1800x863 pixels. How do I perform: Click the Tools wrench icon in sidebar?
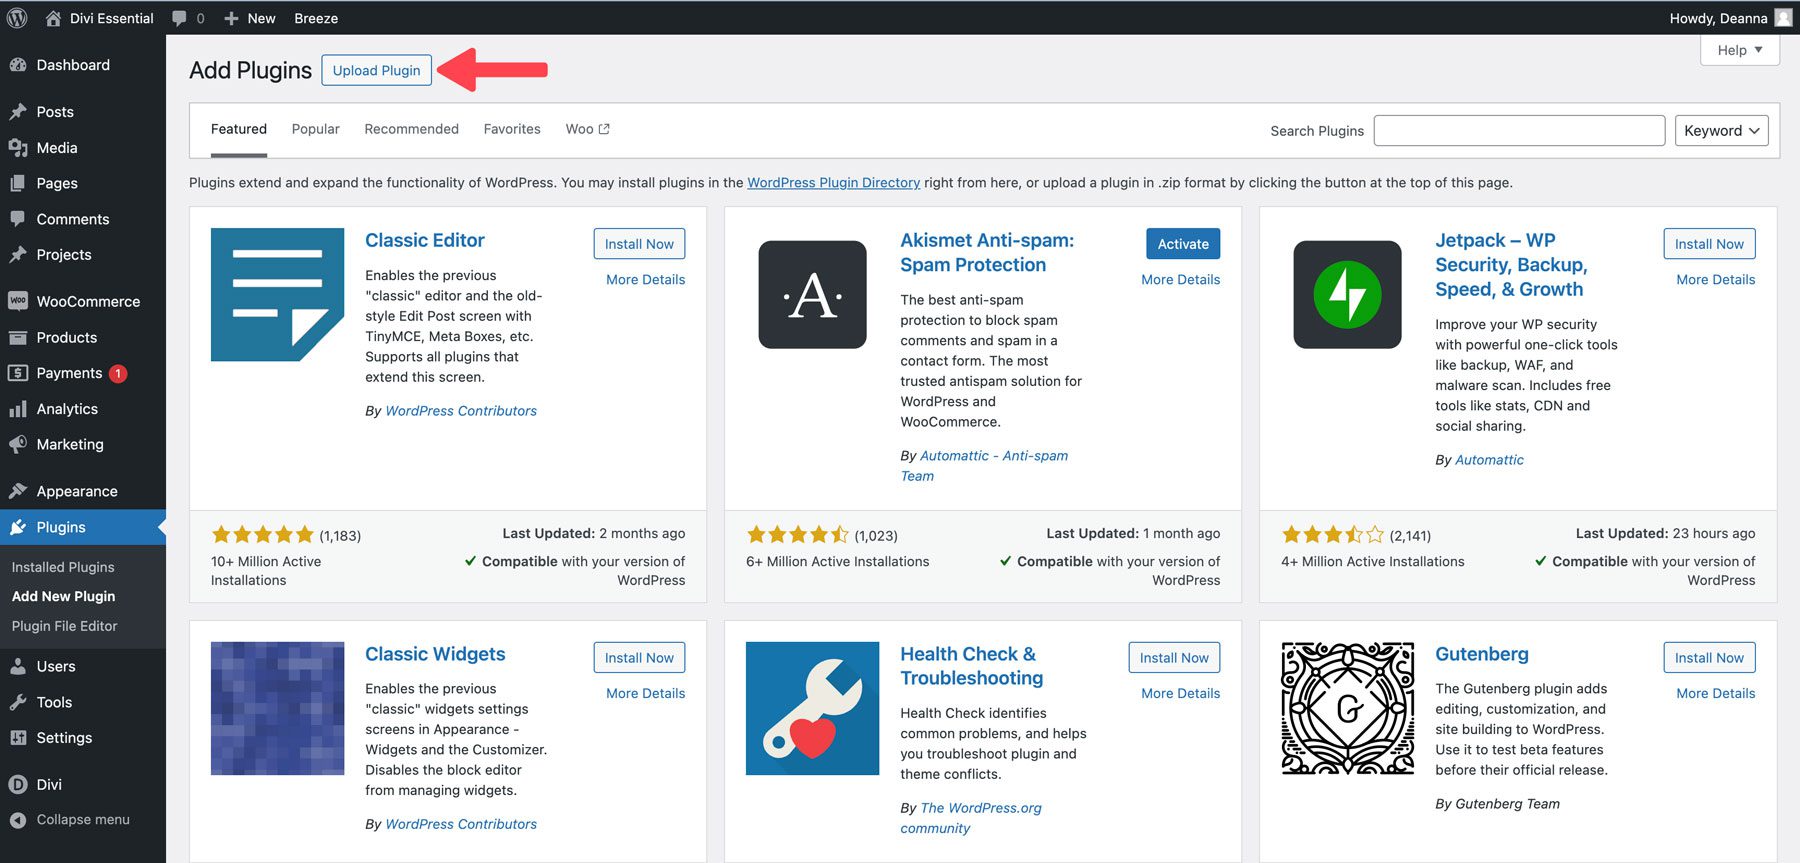pyautogui.click(x=18, y=702)
